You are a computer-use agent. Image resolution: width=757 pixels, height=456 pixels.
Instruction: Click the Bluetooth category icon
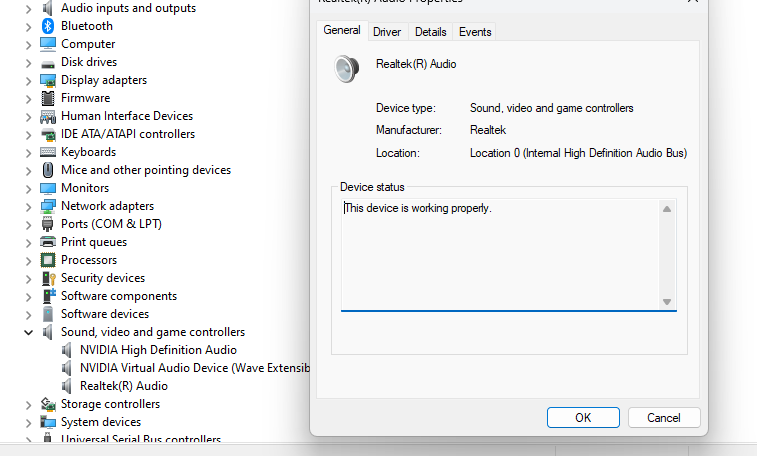(48, 26)
